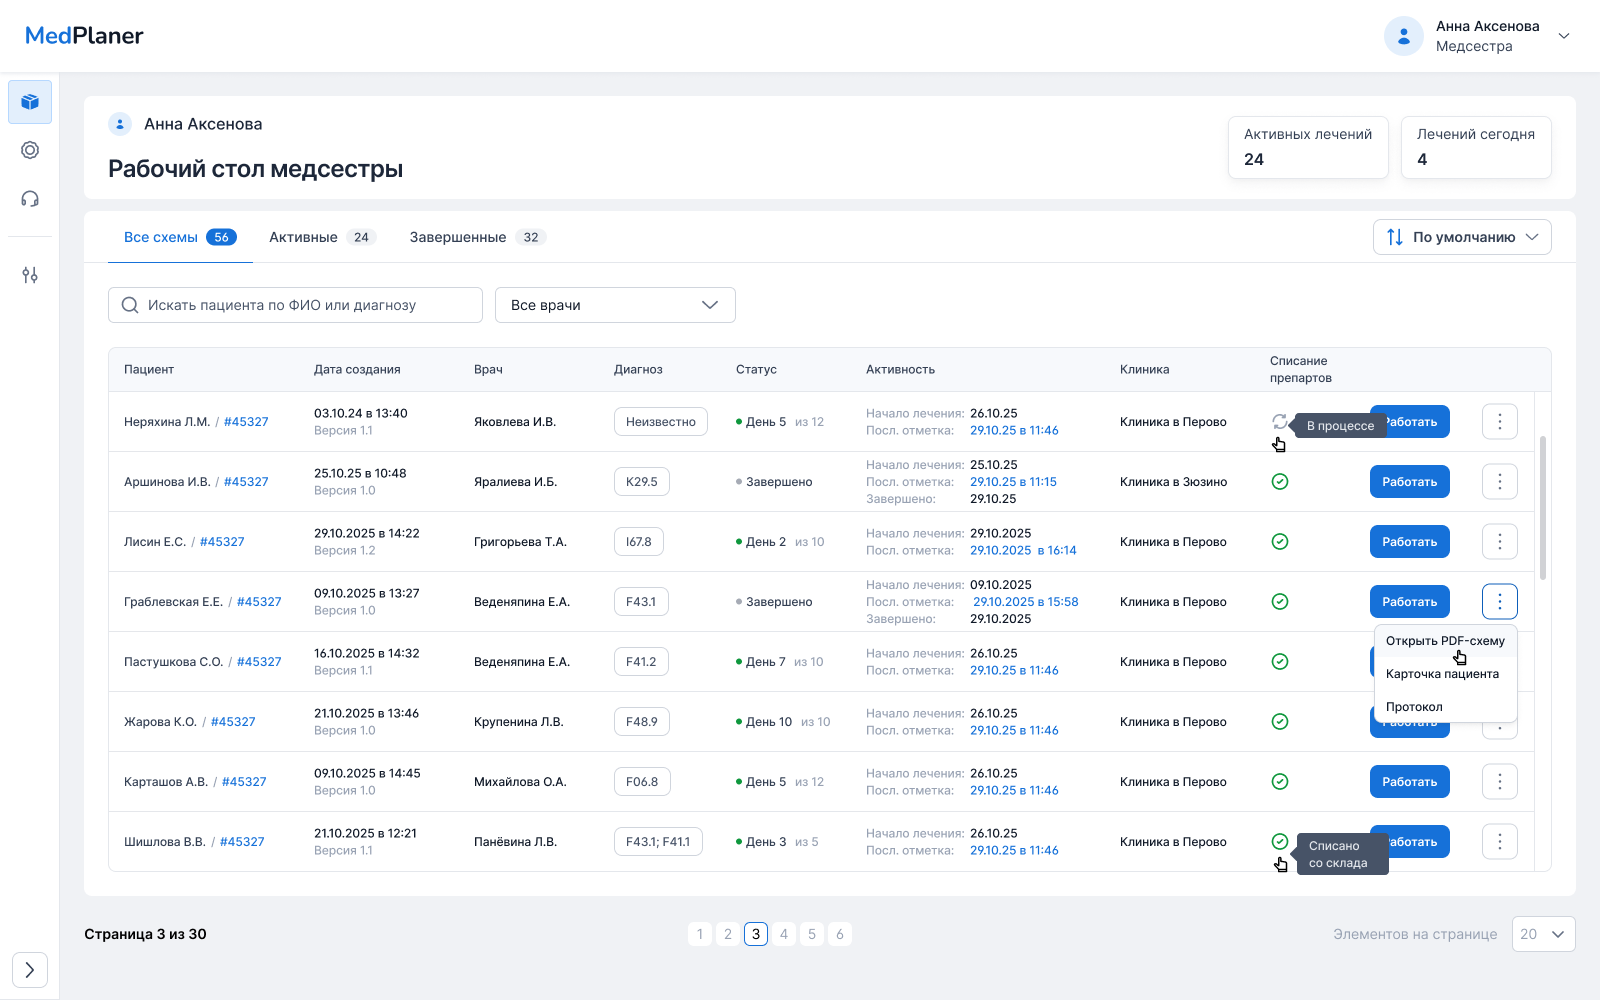The height and width of the screenshot is (1000, 1600).
Task: Expand the Анна Аксенова user profile menu
Action: click(1564, 36)
